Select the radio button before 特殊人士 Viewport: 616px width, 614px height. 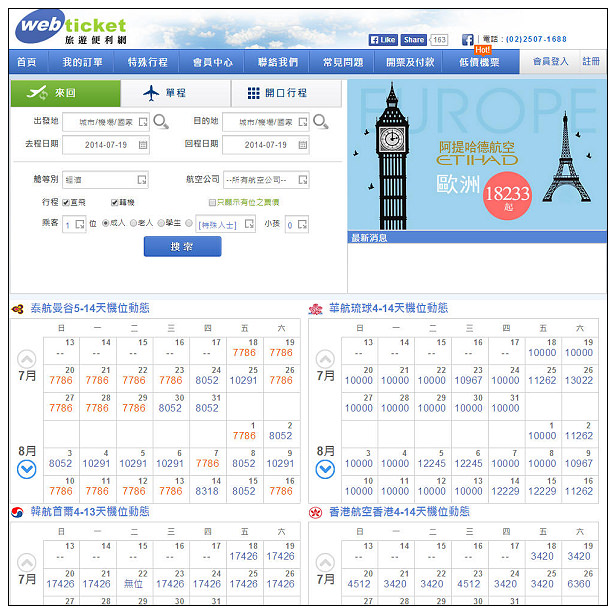pos(189,223)
